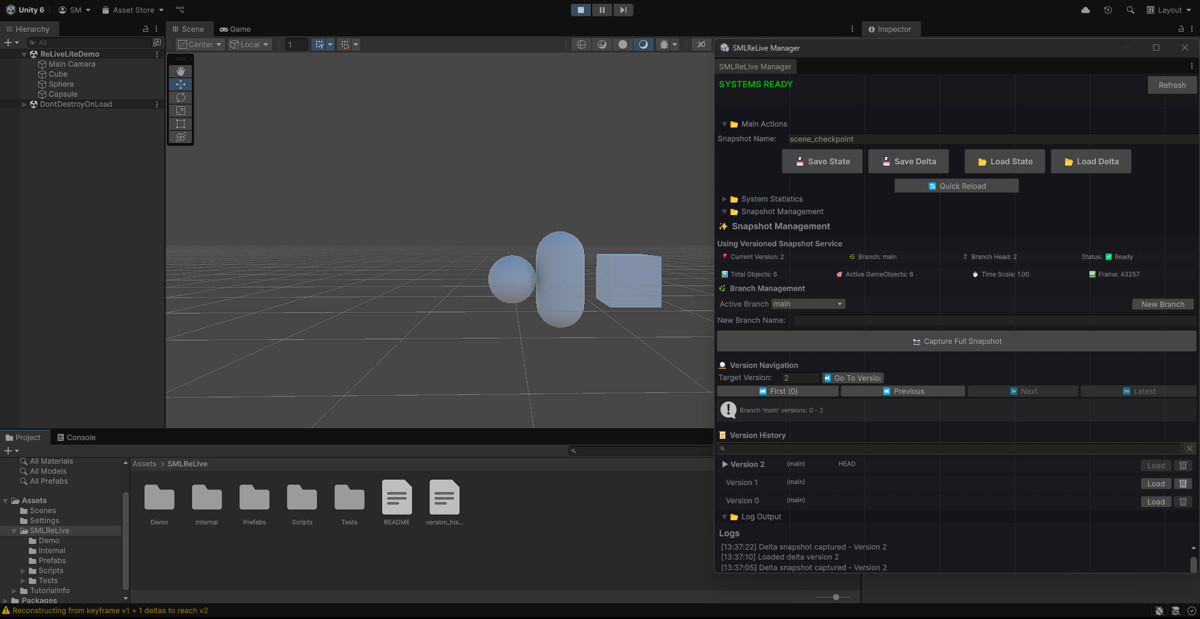Open the Unity cloud services icon

[1086, 10]
